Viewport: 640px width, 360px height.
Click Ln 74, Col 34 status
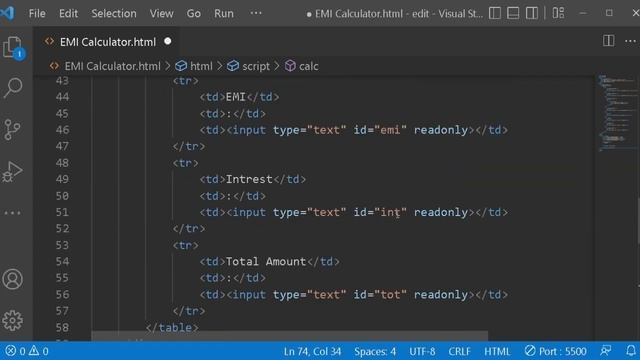[312, 351]
